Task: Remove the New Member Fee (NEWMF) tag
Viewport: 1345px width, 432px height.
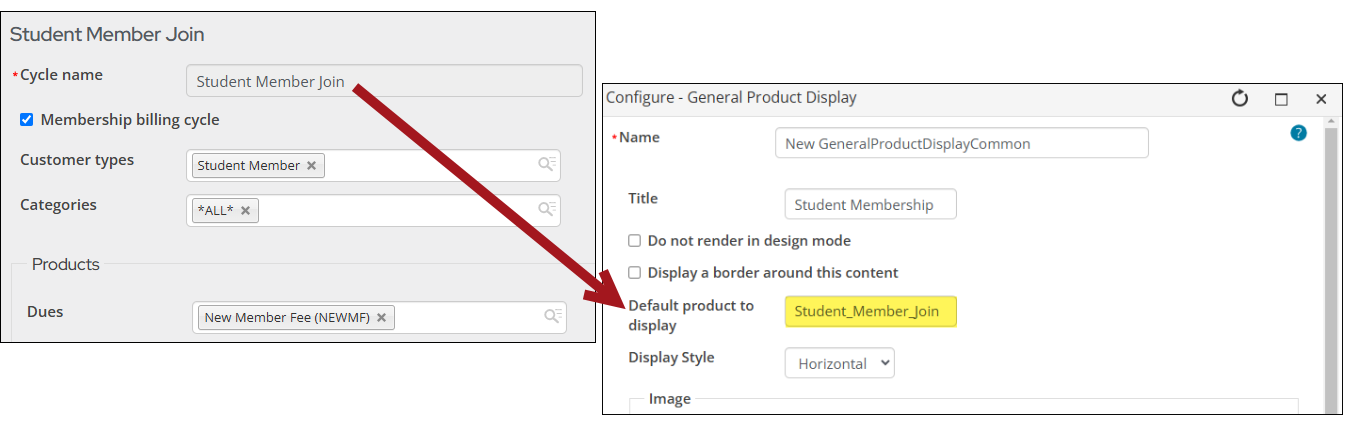Action: point(381,318)
